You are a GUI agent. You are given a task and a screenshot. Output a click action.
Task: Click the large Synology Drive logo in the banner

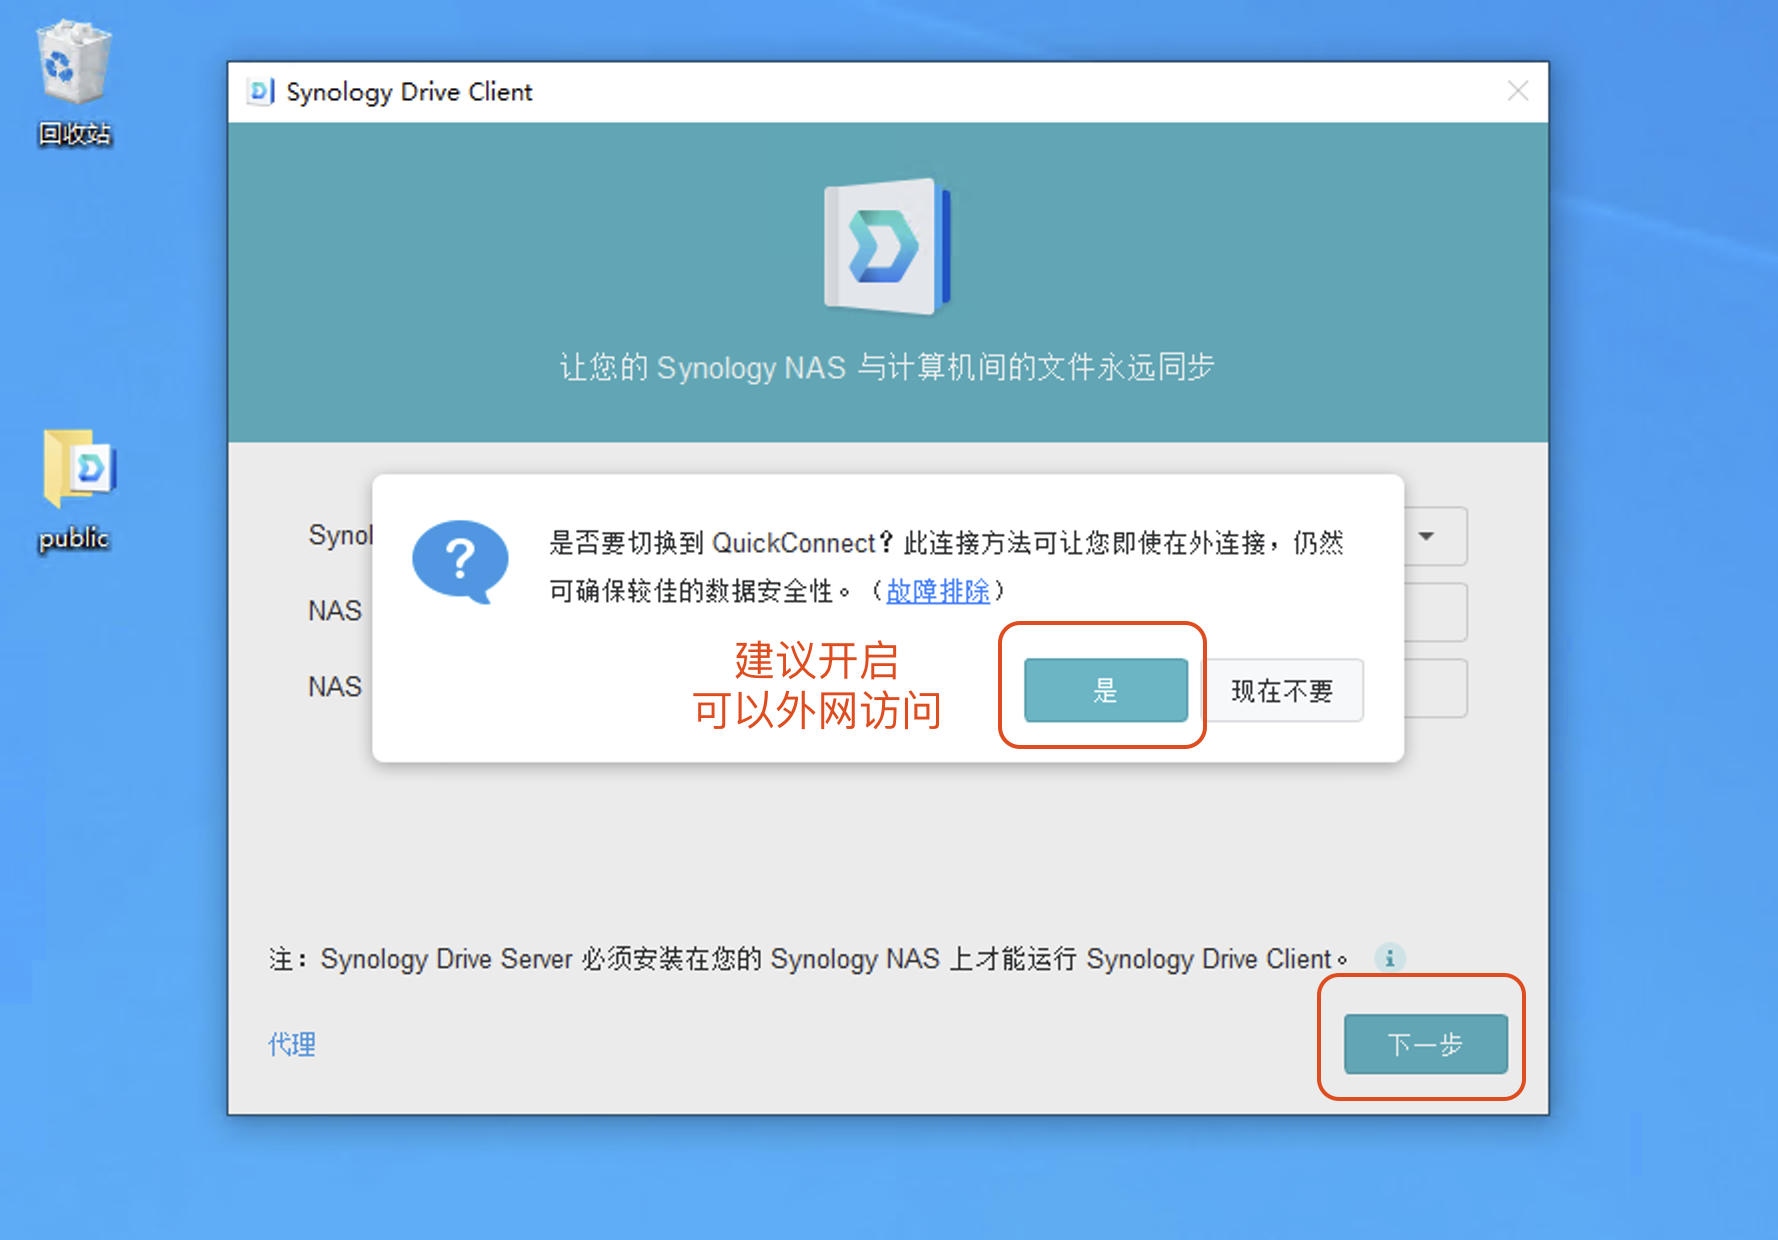[x=887, y=246]
